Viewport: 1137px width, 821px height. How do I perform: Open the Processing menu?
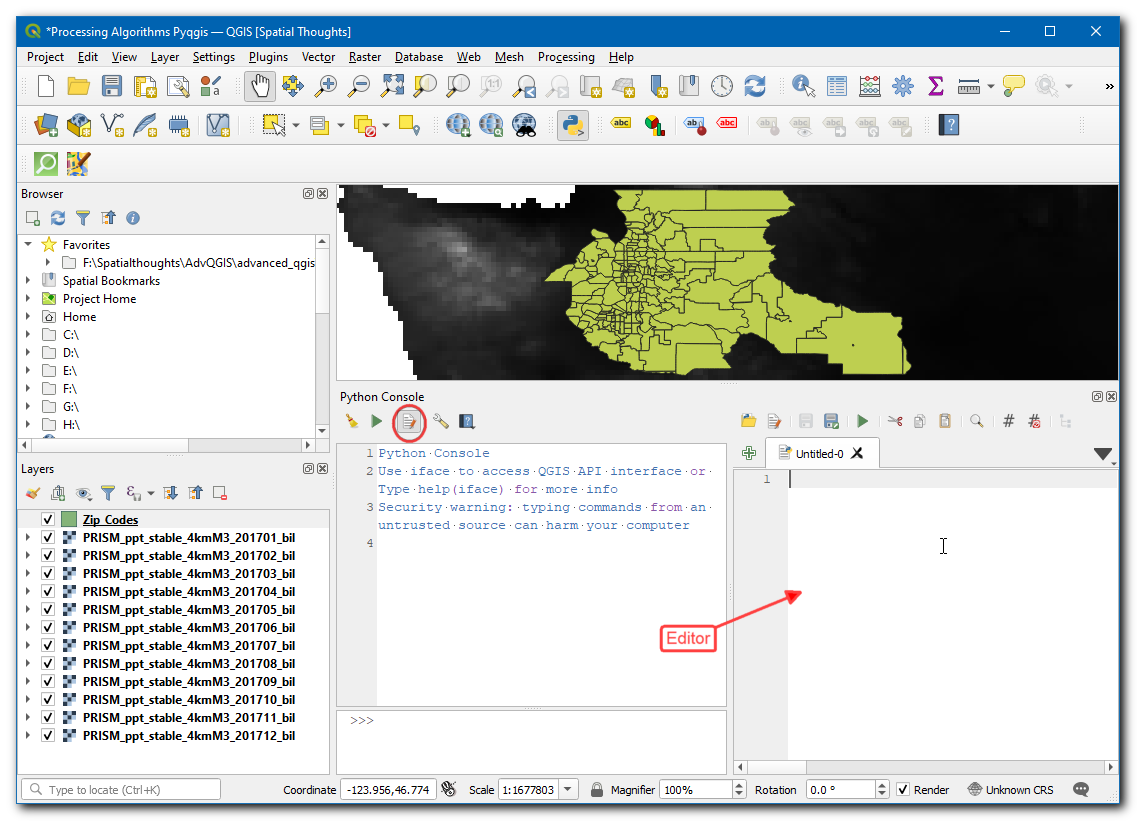tap(565, 57)
